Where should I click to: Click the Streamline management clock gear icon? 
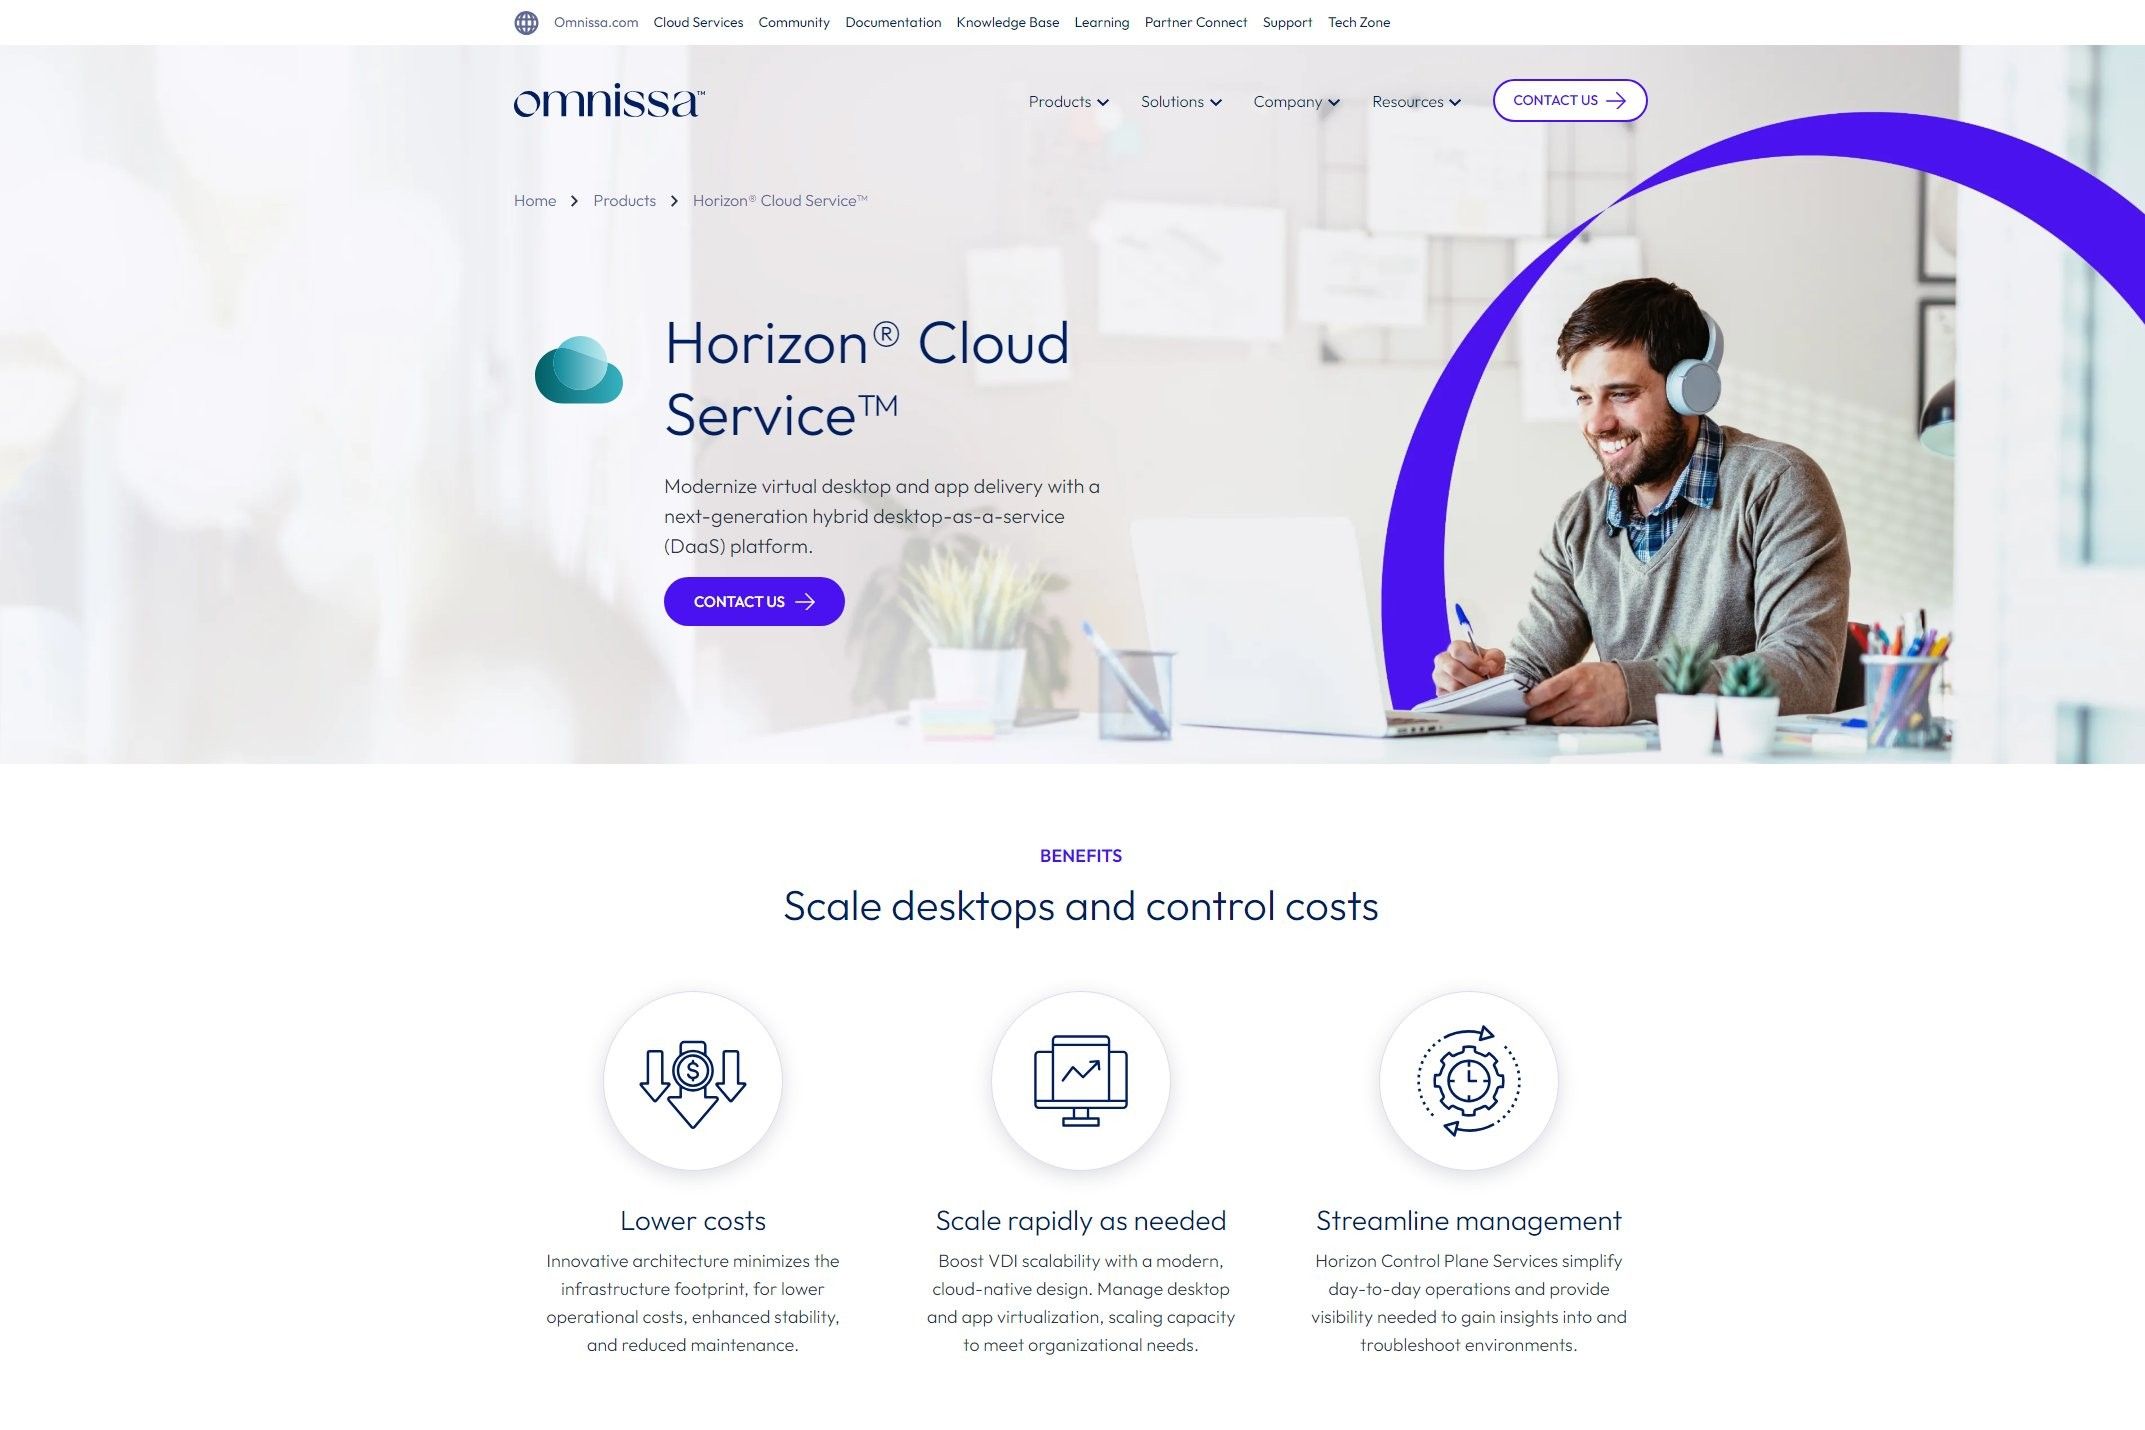pos(1468,1079)
